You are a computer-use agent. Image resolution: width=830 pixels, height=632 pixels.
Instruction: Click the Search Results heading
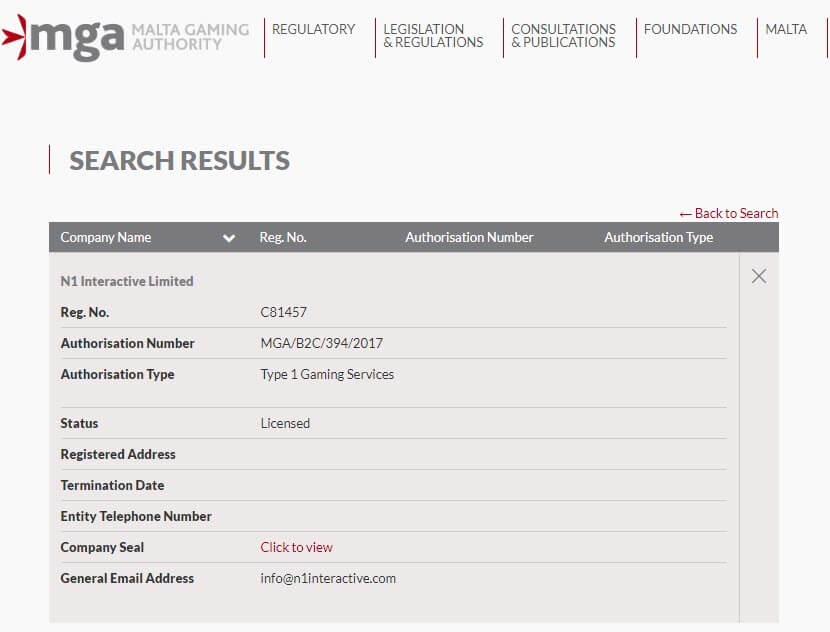pos(179,160)
